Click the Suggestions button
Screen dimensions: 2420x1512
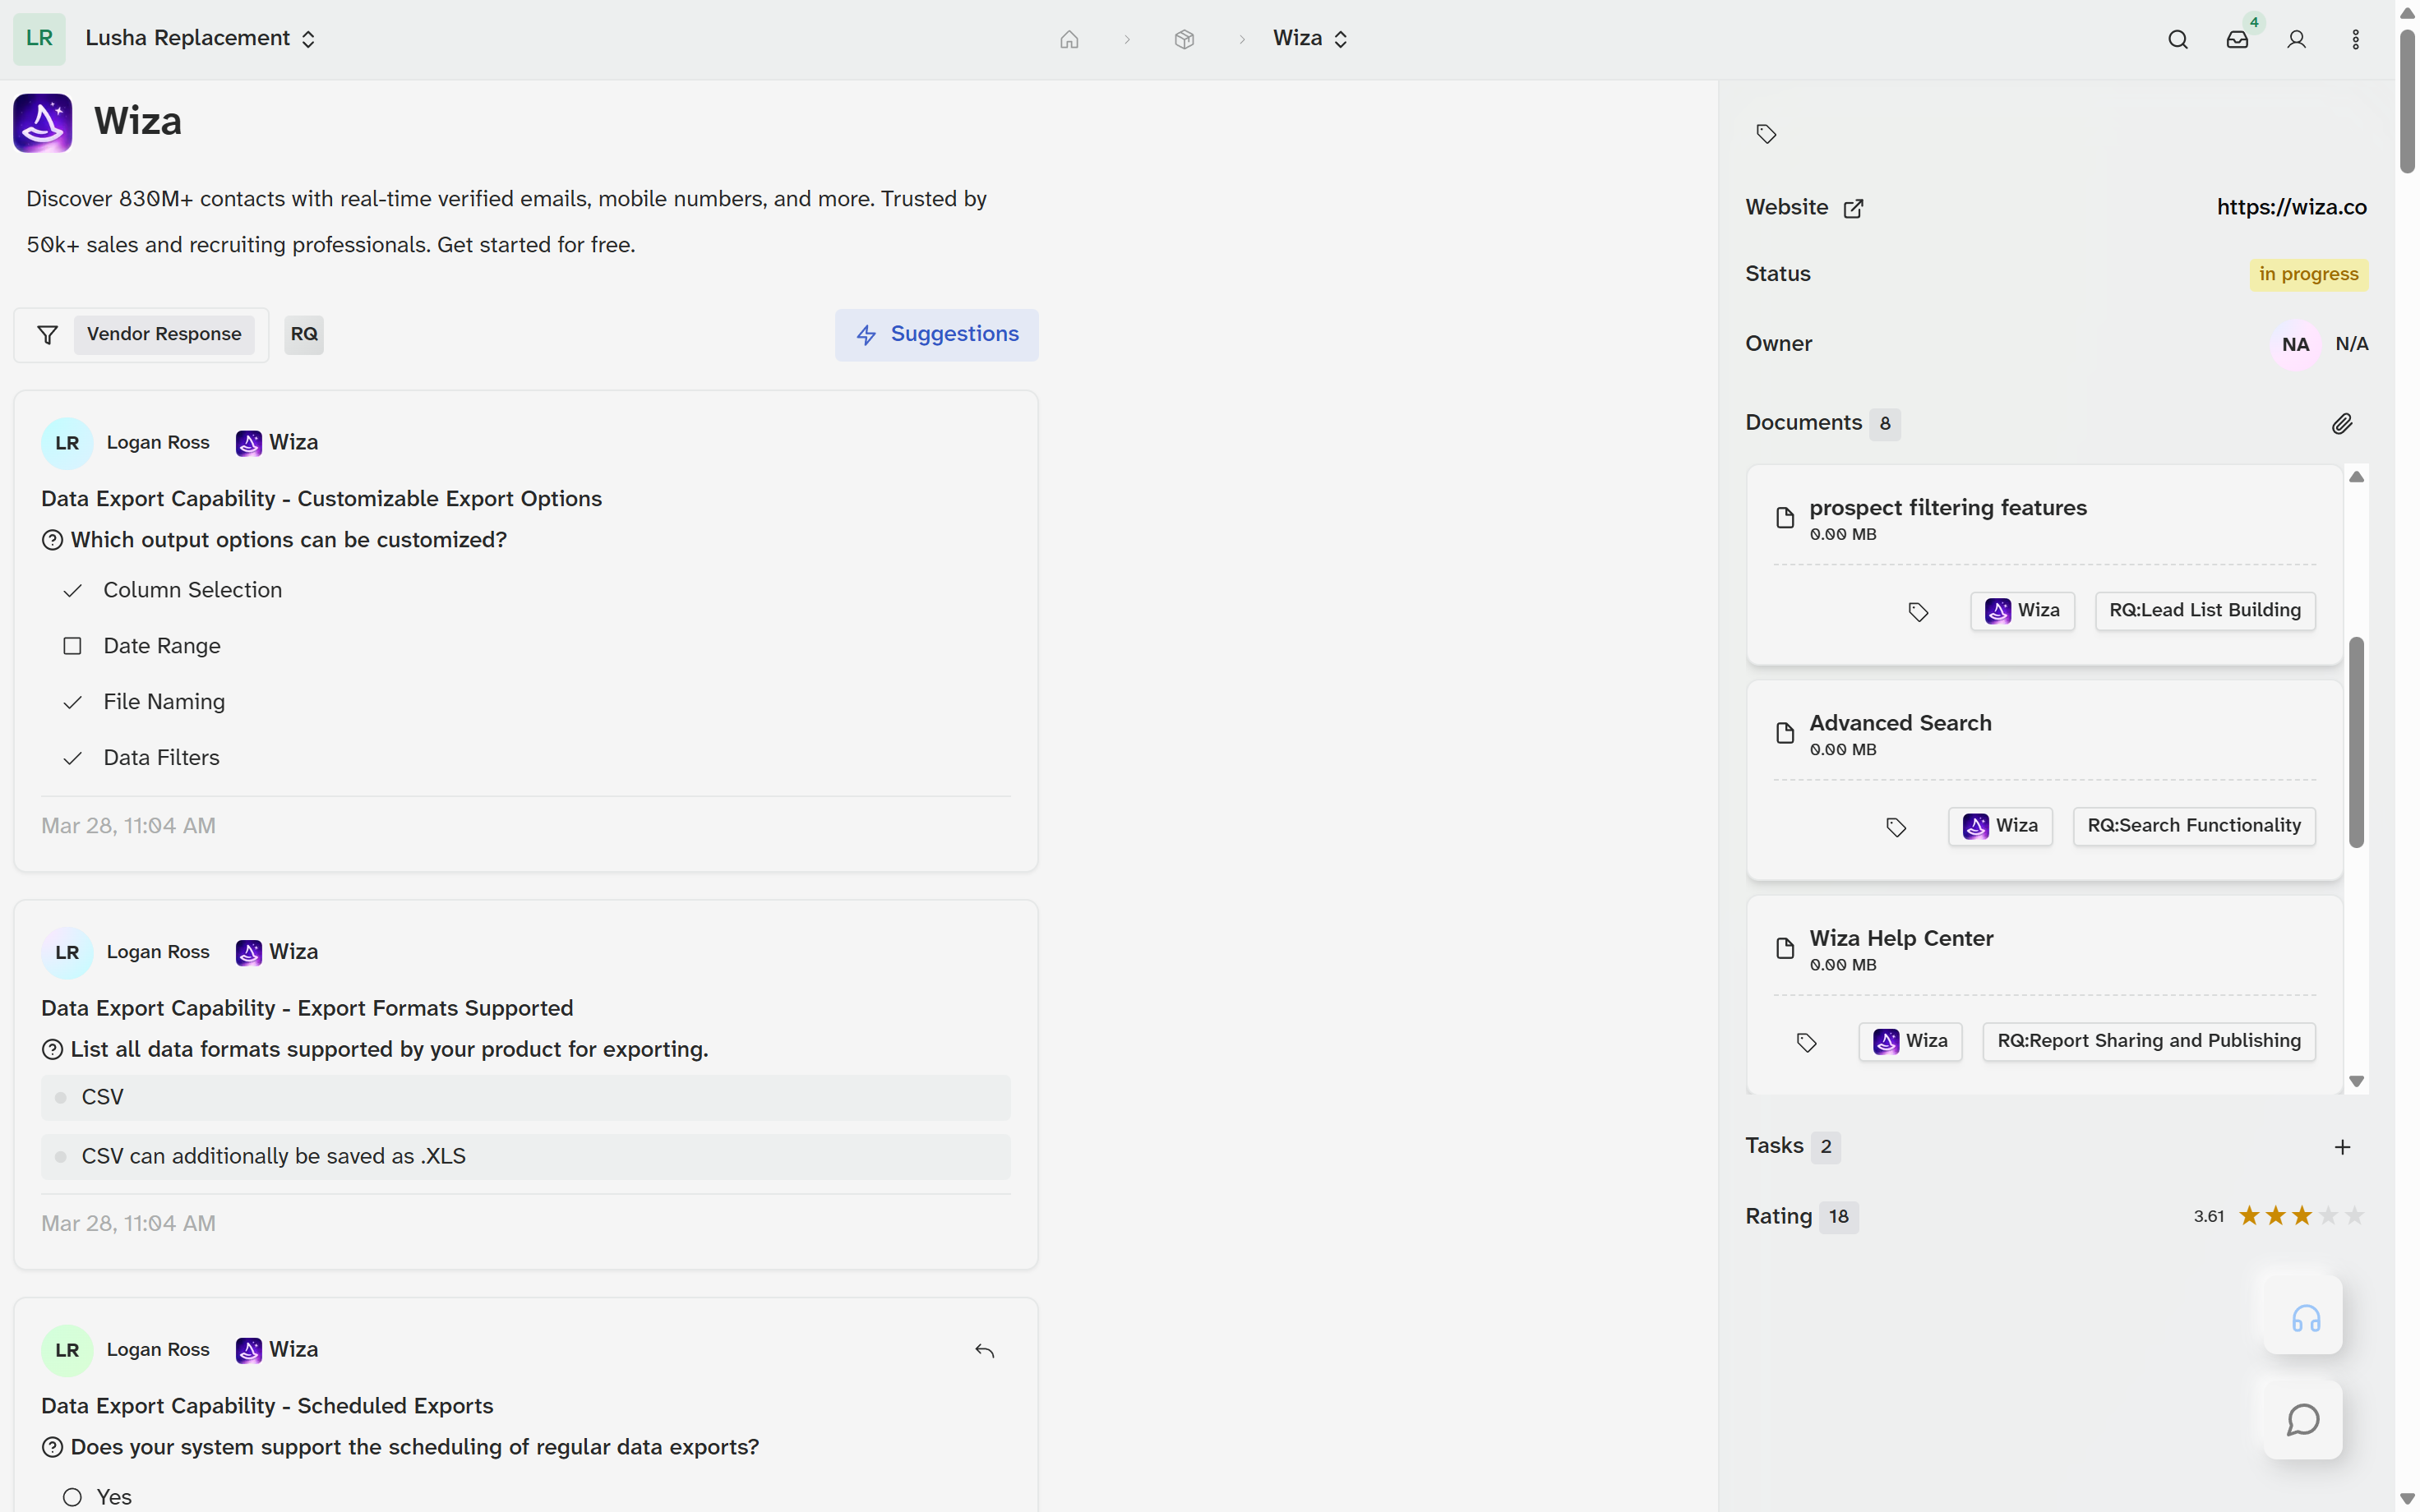936,334
